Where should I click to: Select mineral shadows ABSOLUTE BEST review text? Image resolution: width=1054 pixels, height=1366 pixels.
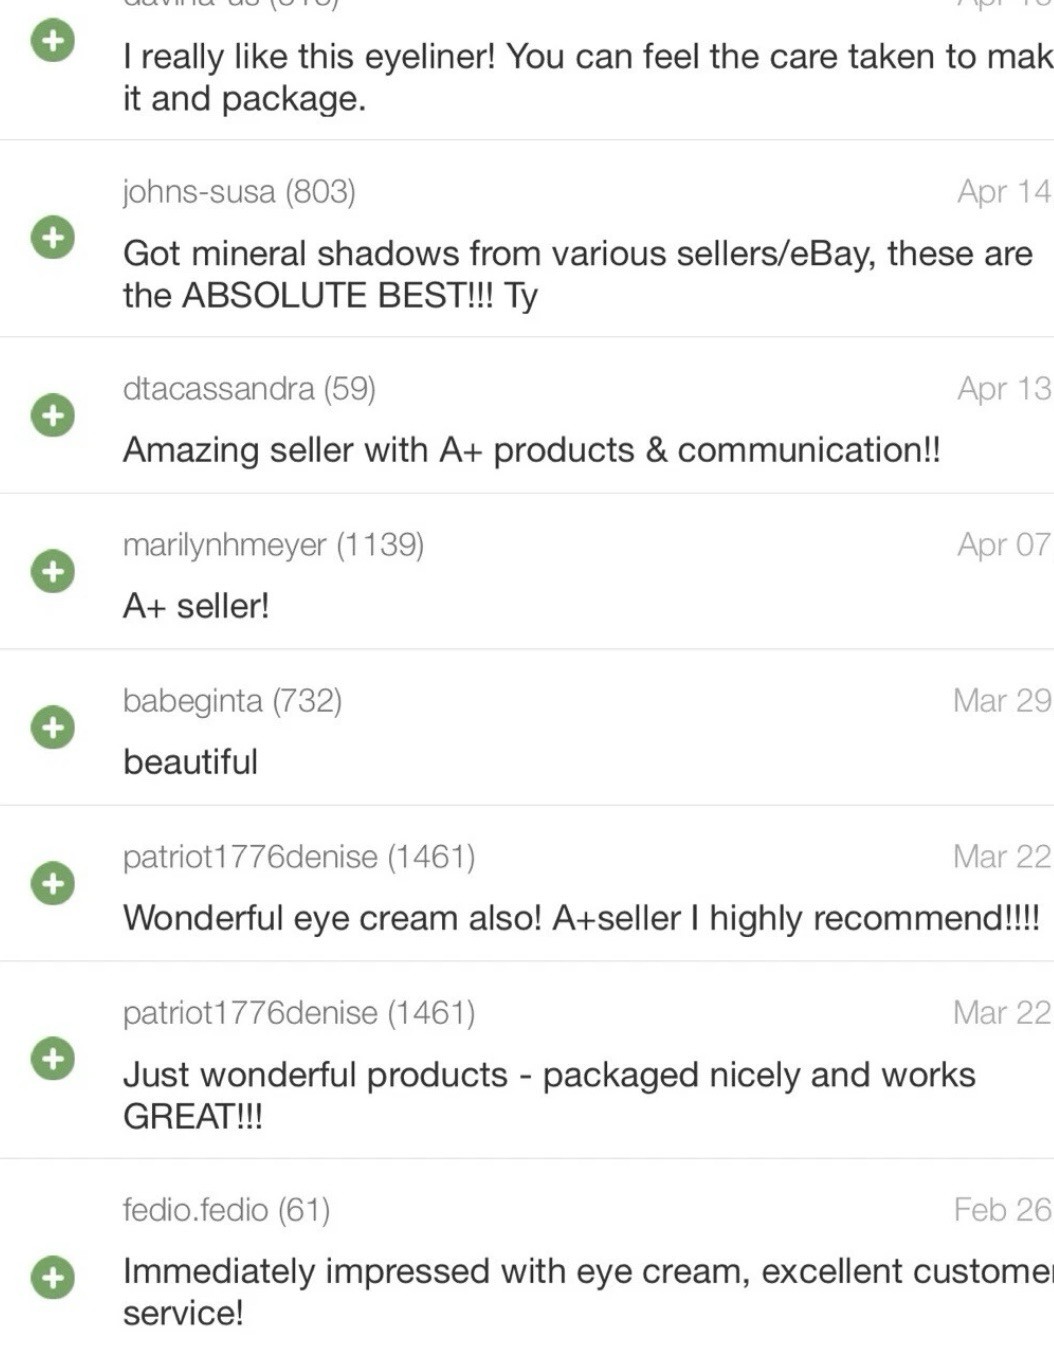pos(577,274)
